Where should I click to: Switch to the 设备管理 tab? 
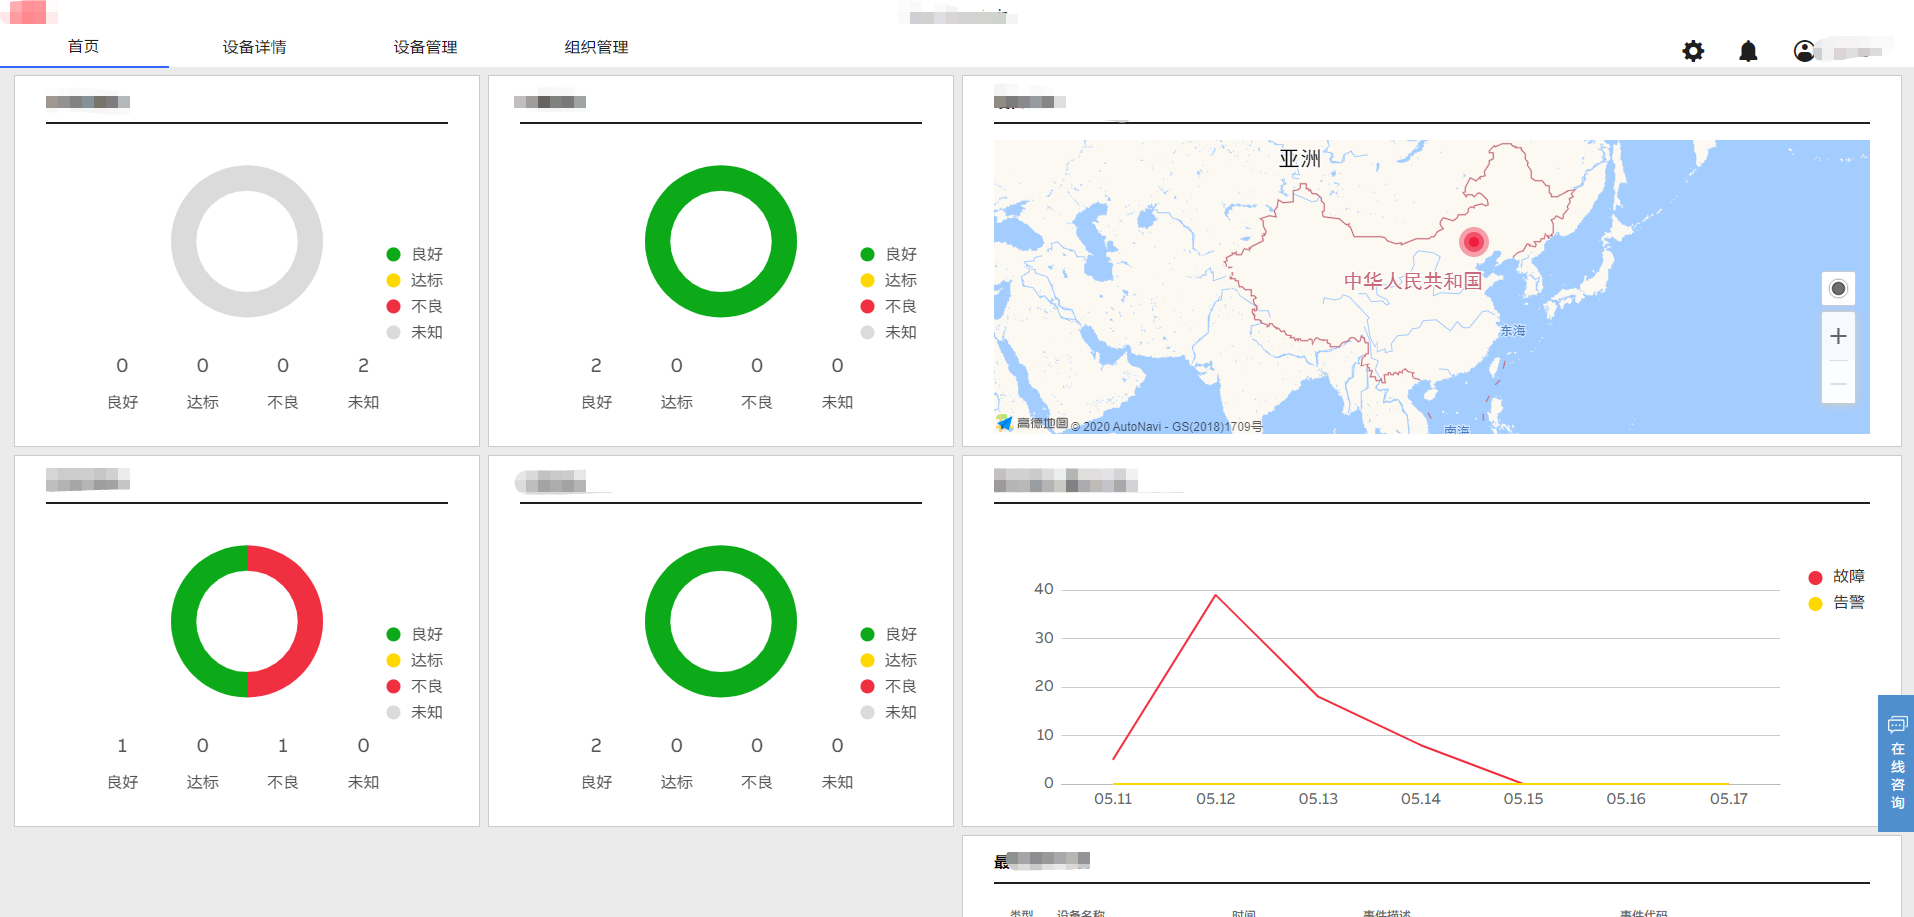pos(424,46)
